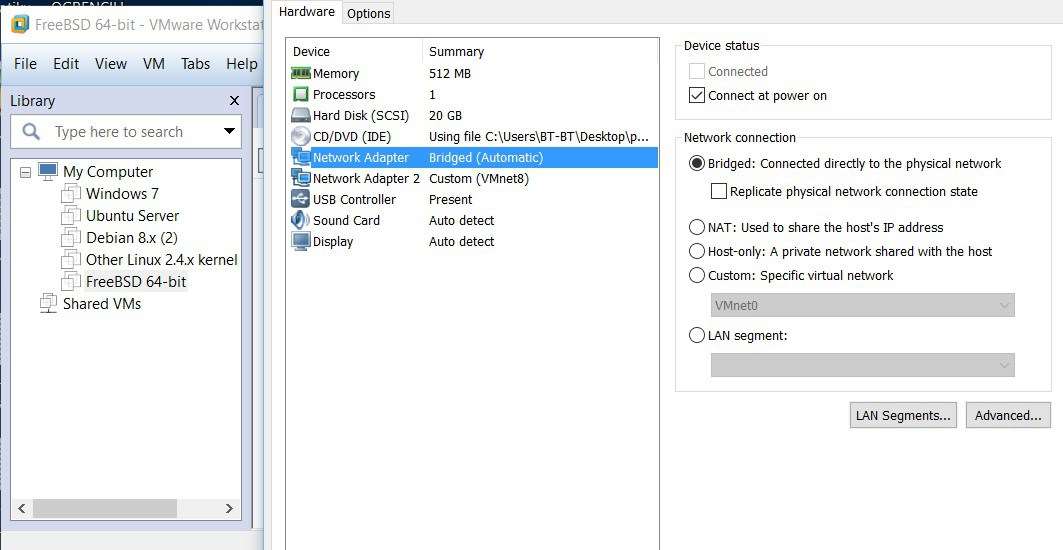Enable Replicate physical network connection state
The height and width of the screenshot is (550, 1063).
pyautogui.click(x=719, y=191)
